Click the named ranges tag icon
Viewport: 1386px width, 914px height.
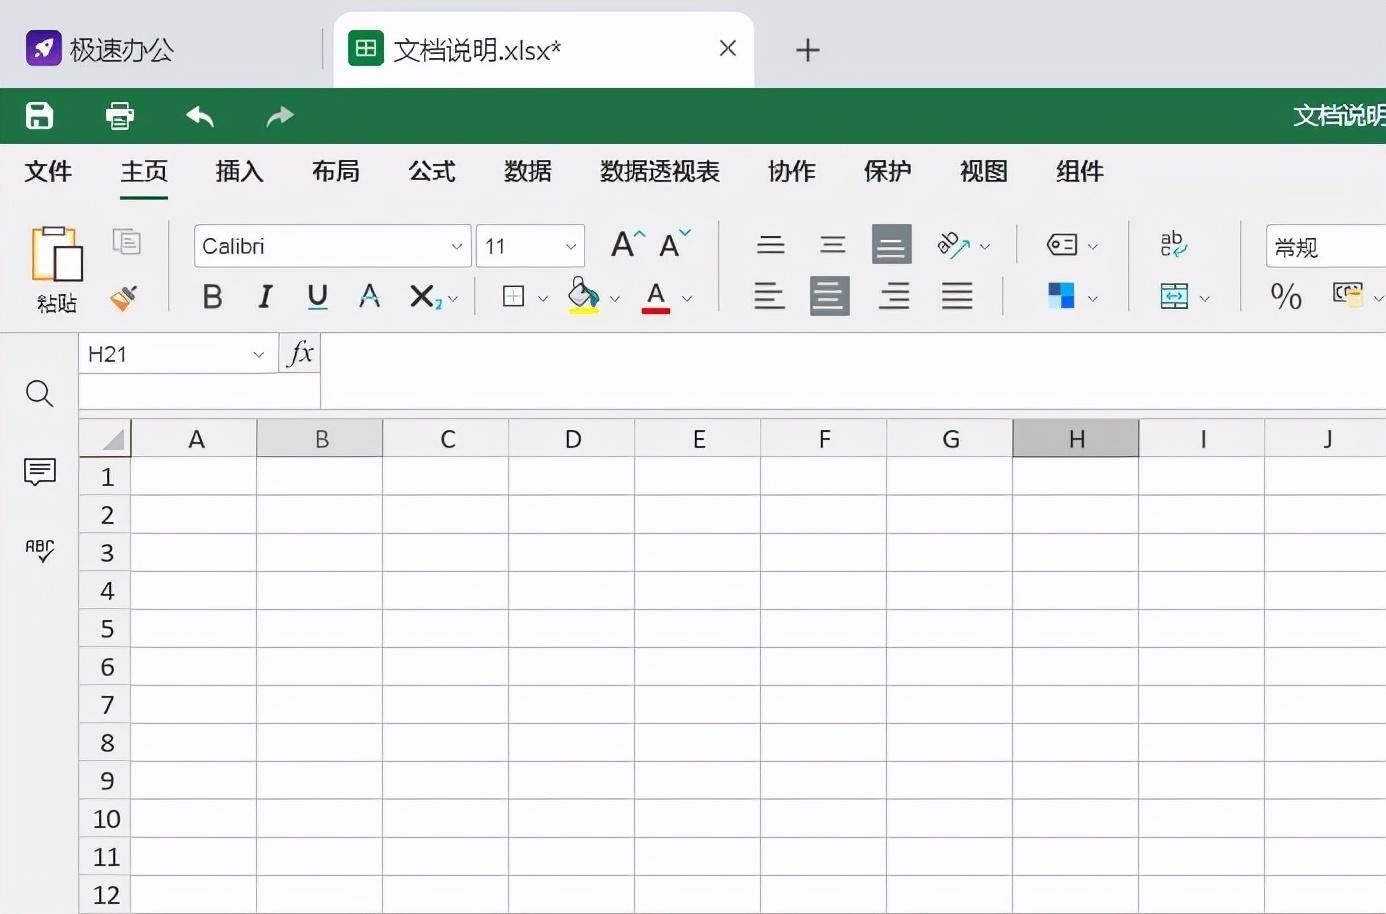click(x=1062, y=245)
